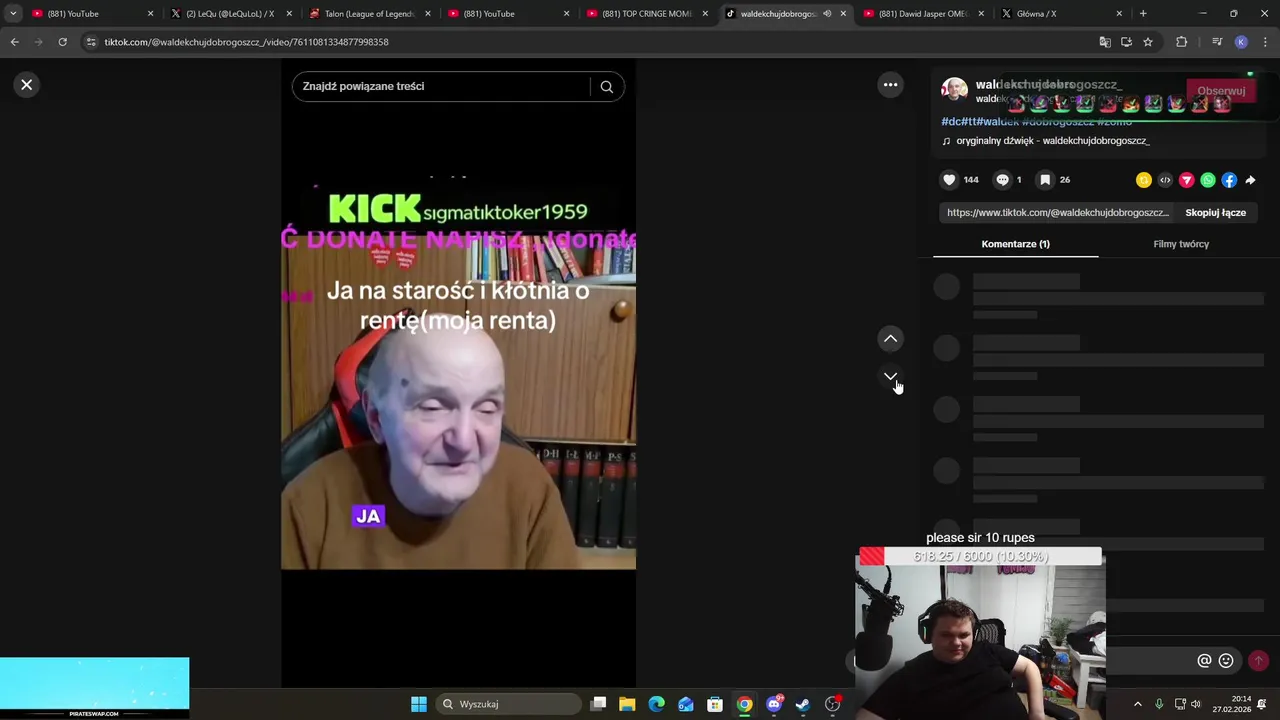
Task: Go back in browser history
Action: click(14, 42)
